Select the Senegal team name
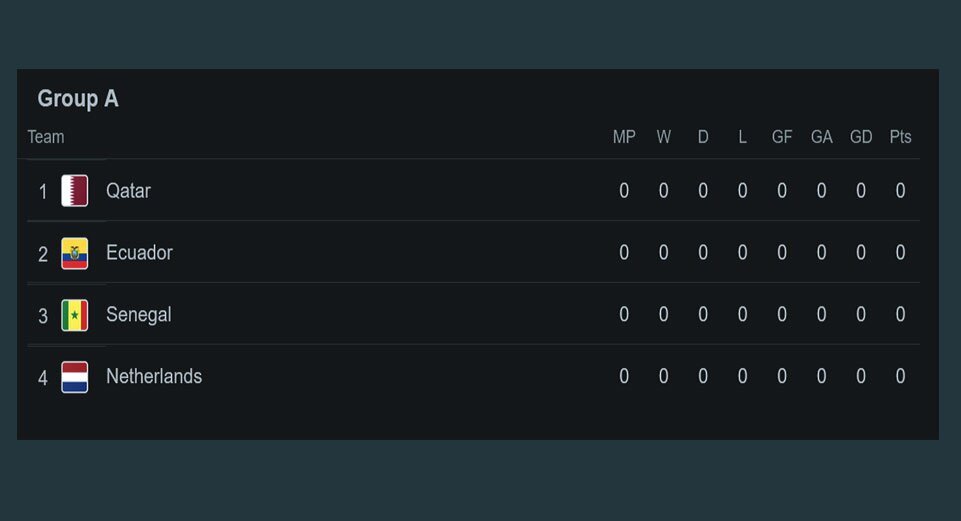Viewport: 961px width, 521px height. 138,315
